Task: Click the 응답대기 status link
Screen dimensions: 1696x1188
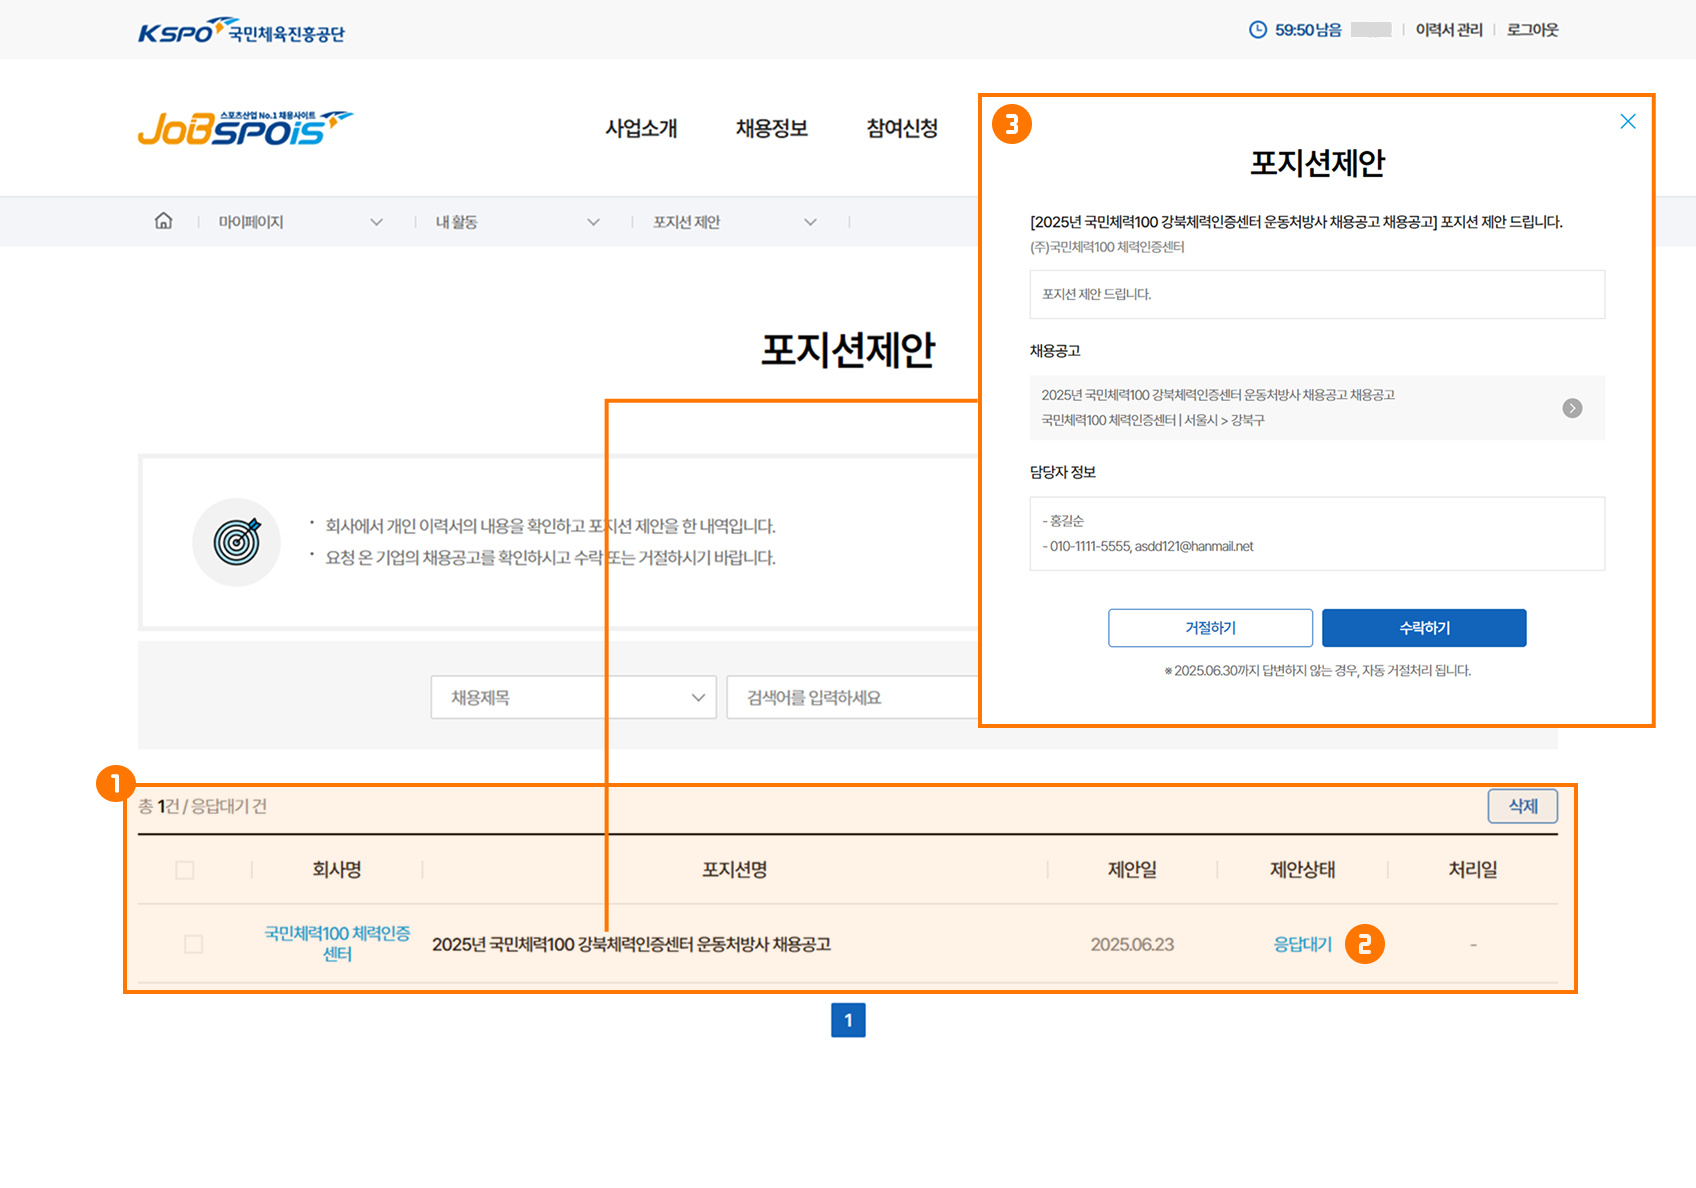Action: point(1302,944)
